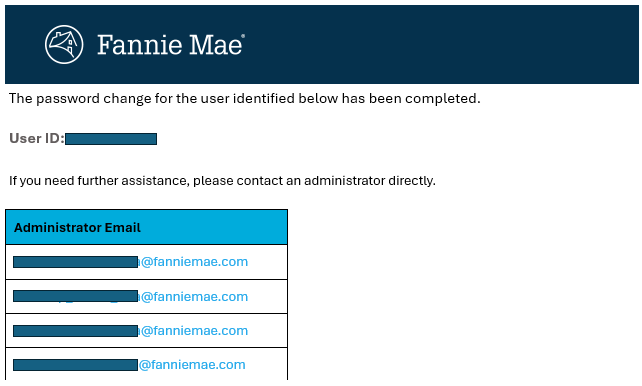Click the empty area of the dark blue banner
Screen dimensions: 642x386
pos(442,44)
